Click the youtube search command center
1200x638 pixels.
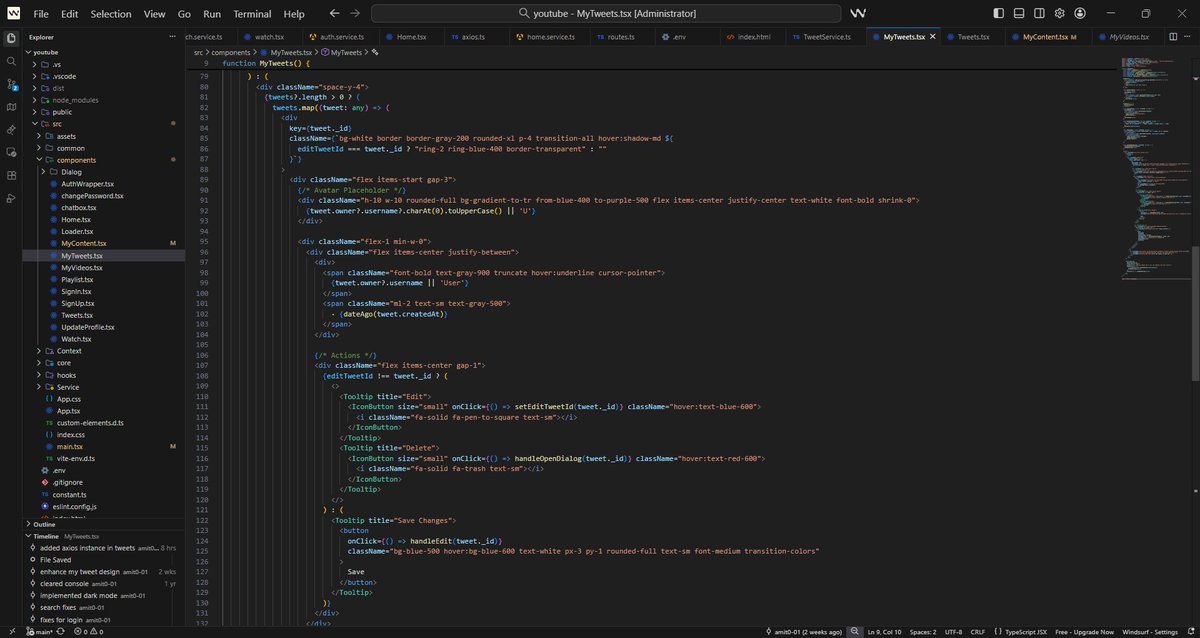[607, 13]
